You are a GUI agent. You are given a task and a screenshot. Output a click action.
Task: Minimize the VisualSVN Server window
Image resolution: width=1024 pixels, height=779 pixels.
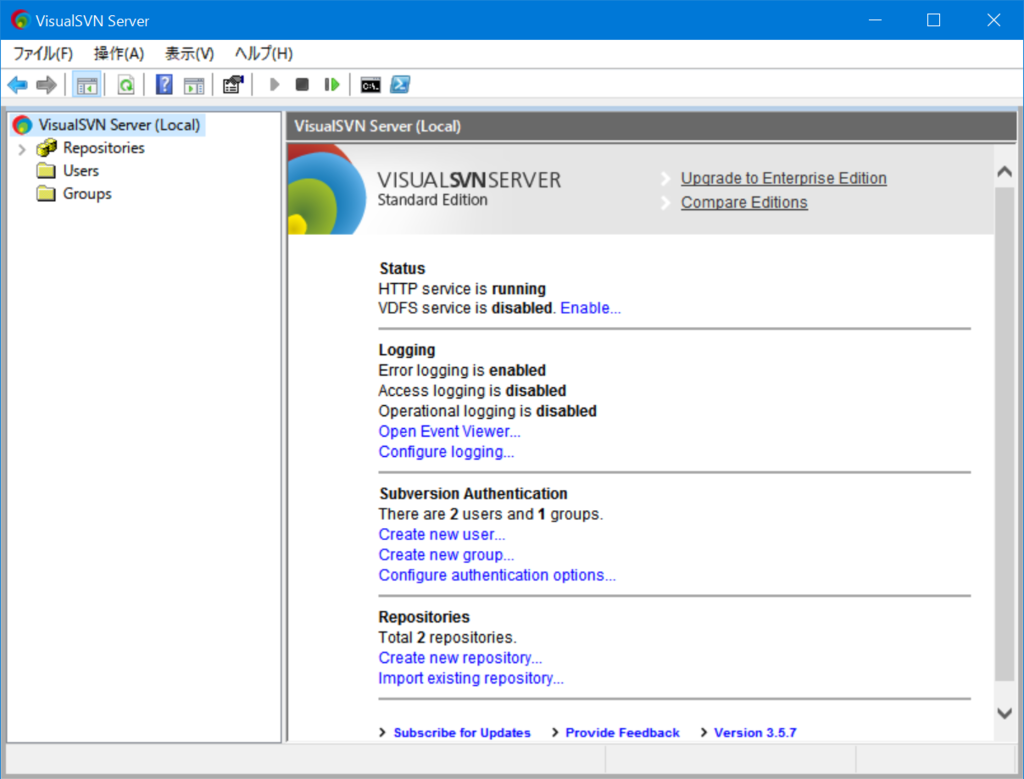[875, 20]
